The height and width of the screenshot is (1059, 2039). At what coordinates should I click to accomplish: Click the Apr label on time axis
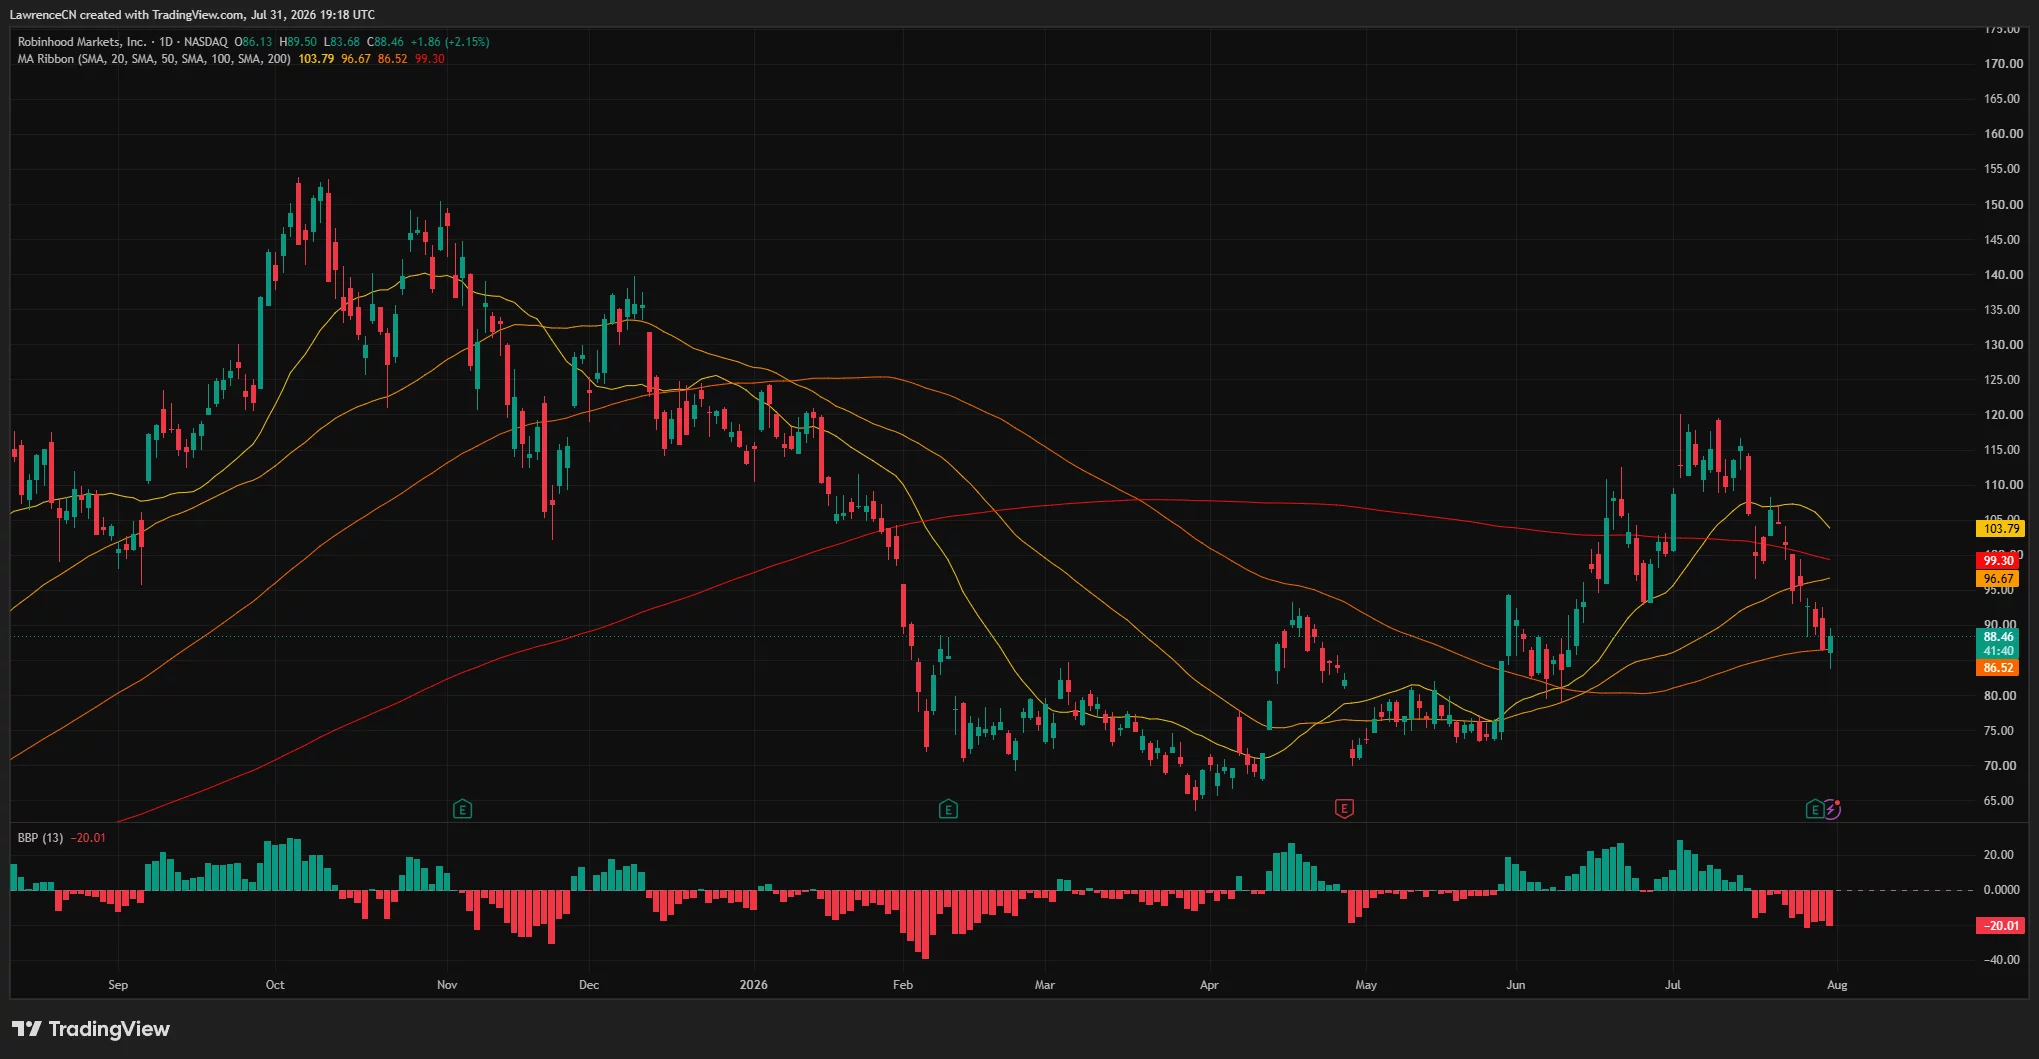pyautogui.click(x=1209, y=985)
